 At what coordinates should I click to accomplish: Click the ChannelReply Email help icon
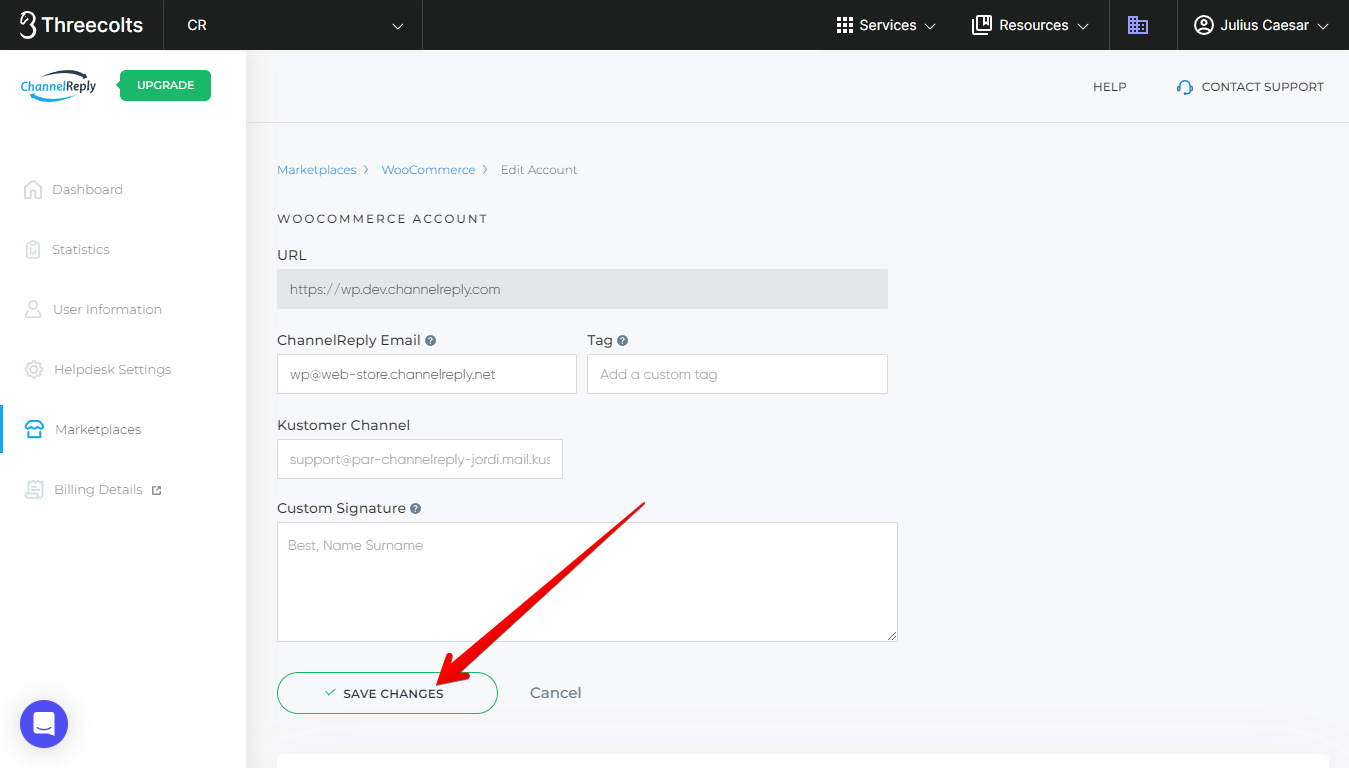431,340
